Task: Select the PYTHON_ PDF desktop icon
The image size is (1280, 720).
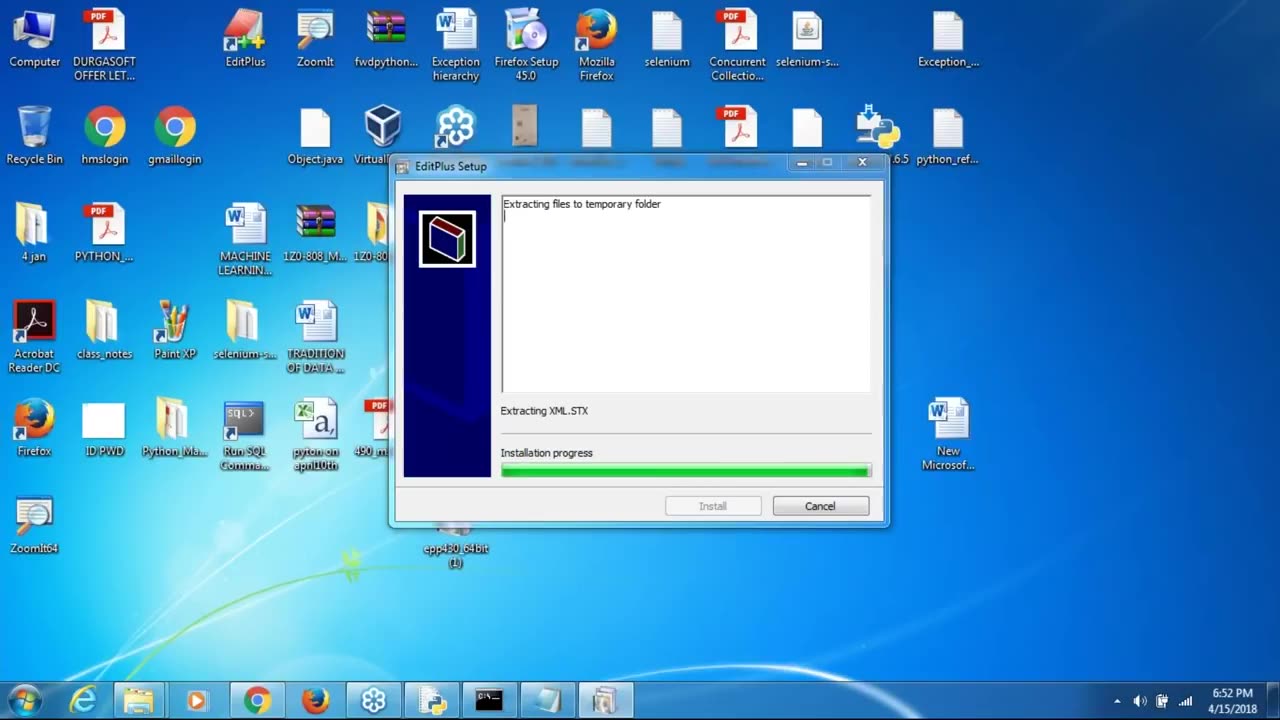Action: pyautogui.click(x=104, y=233)
